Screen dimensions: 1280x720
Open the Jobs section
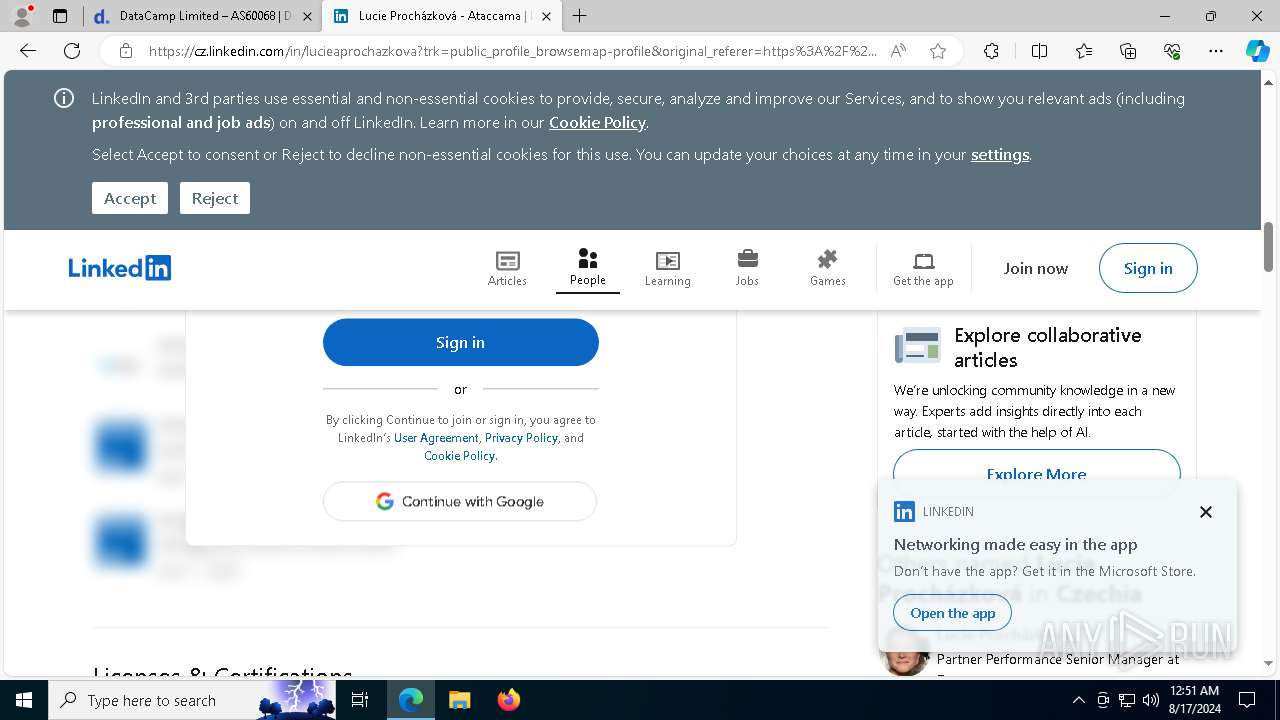(747, 268)
